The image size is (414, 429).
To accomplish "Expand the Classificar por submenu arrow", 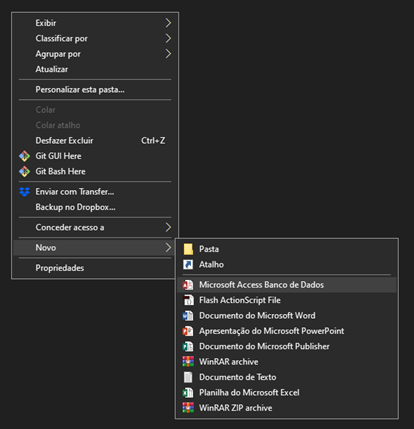I will [x=168, y=38].
